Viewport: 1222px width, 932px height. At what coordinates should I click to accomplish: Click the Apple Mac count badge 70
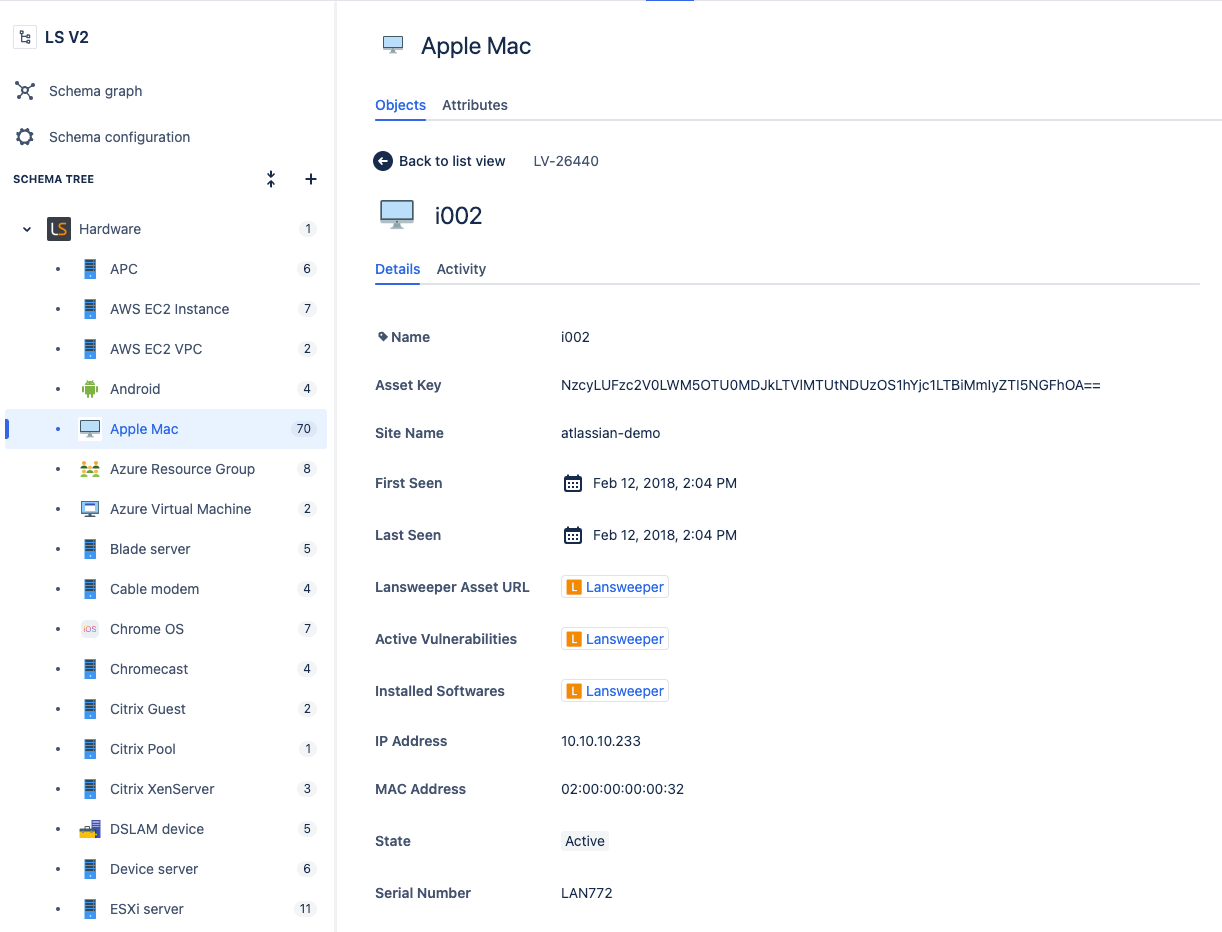click(303, 429)
